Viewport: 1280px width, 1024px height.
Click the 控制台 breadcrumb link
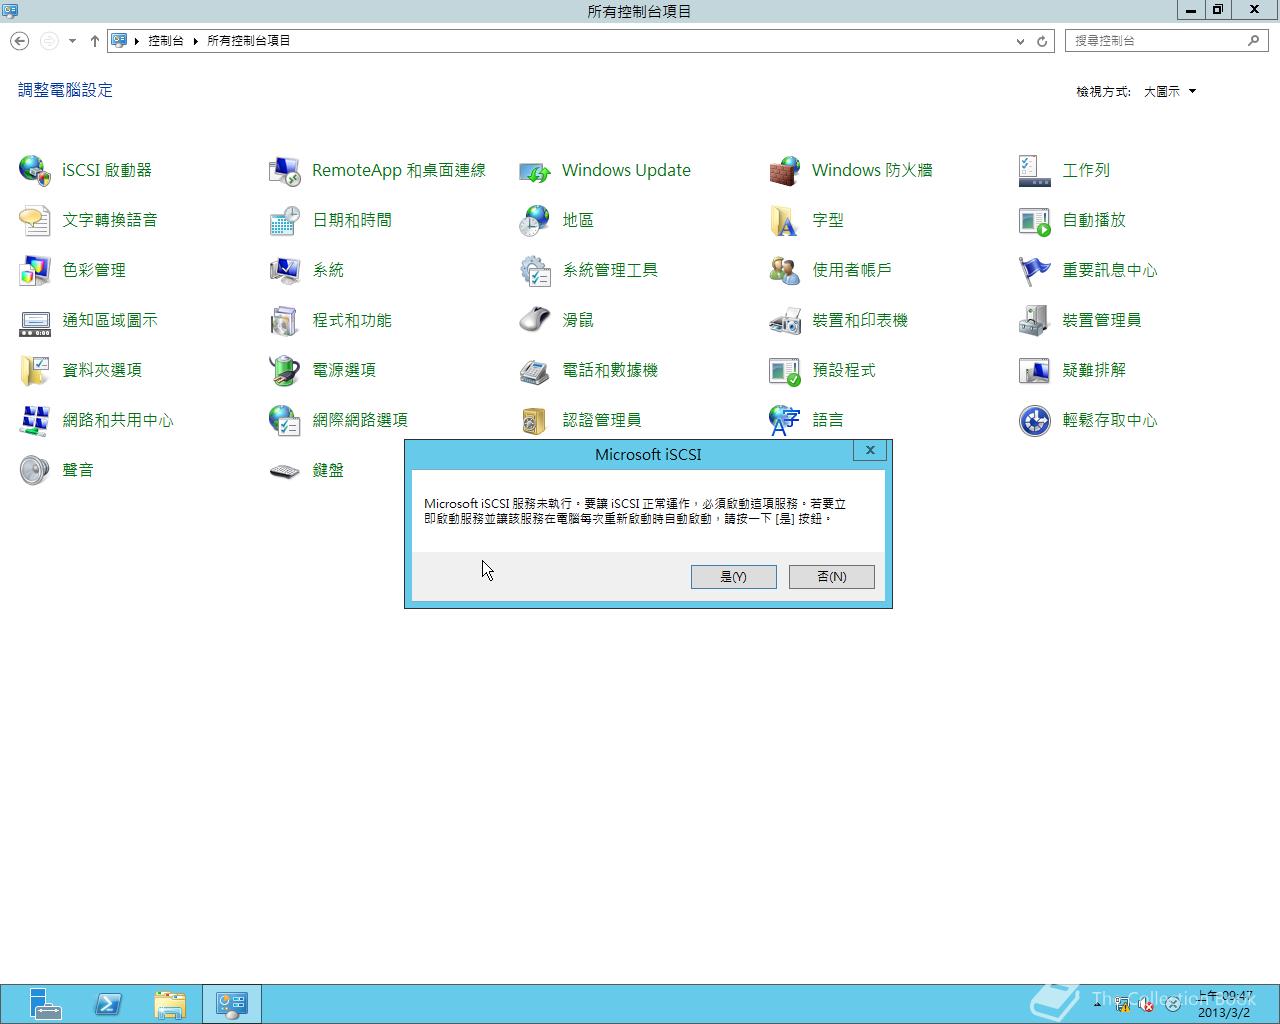tap(166, 41)
